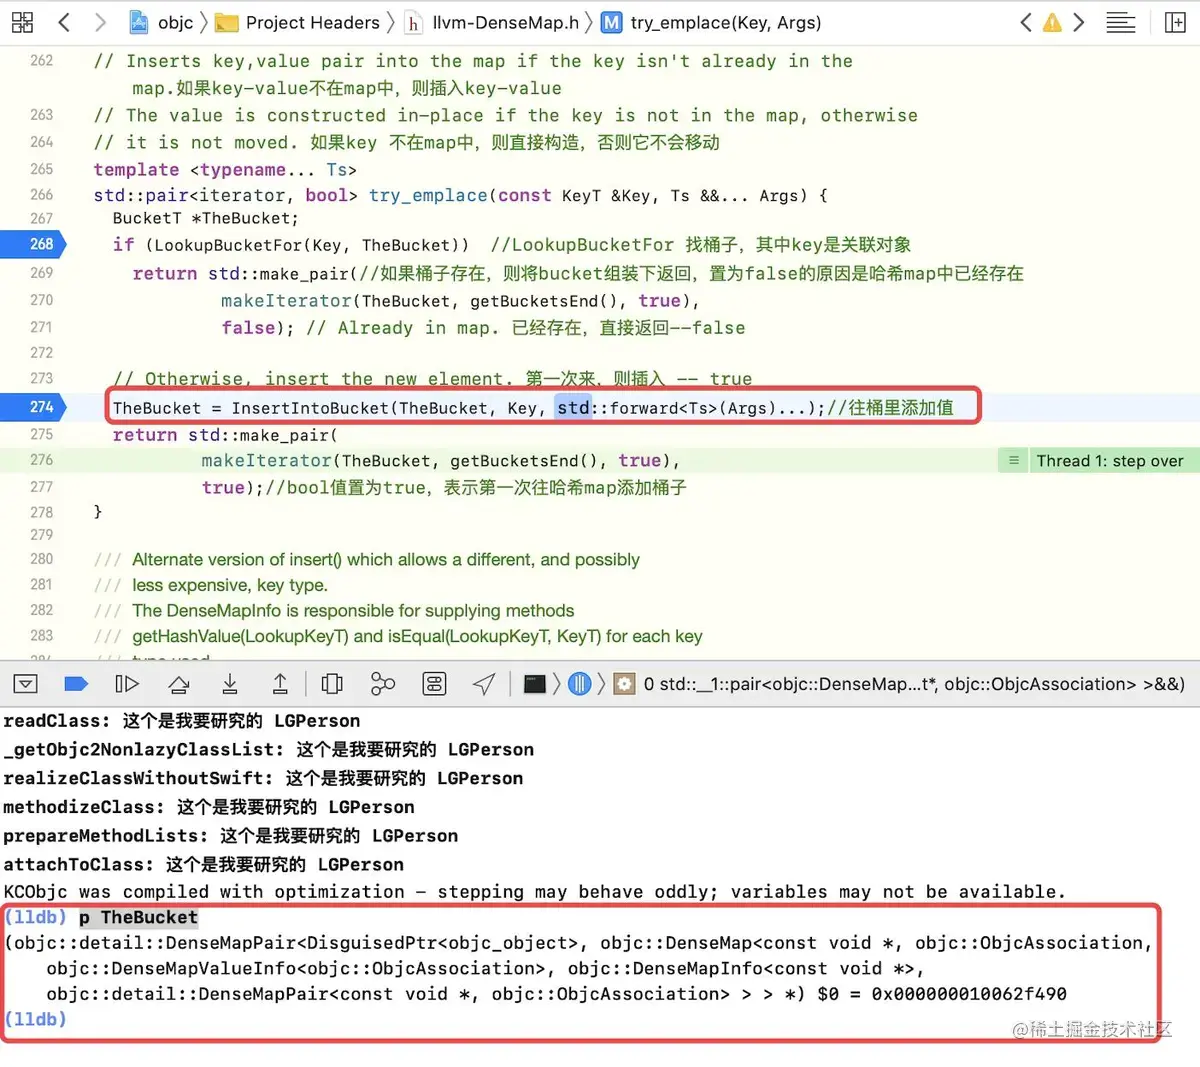The height and width of the screenshot is (1067, 1200).
Task: Click the method 'M' symbol icon
Action: pos(611,22)
